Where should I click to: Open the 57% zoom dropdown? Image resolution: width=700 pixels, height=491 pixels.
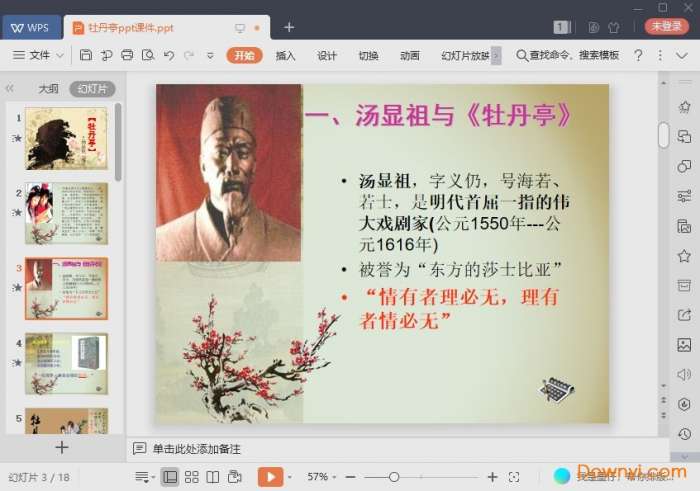click(321, 477)
